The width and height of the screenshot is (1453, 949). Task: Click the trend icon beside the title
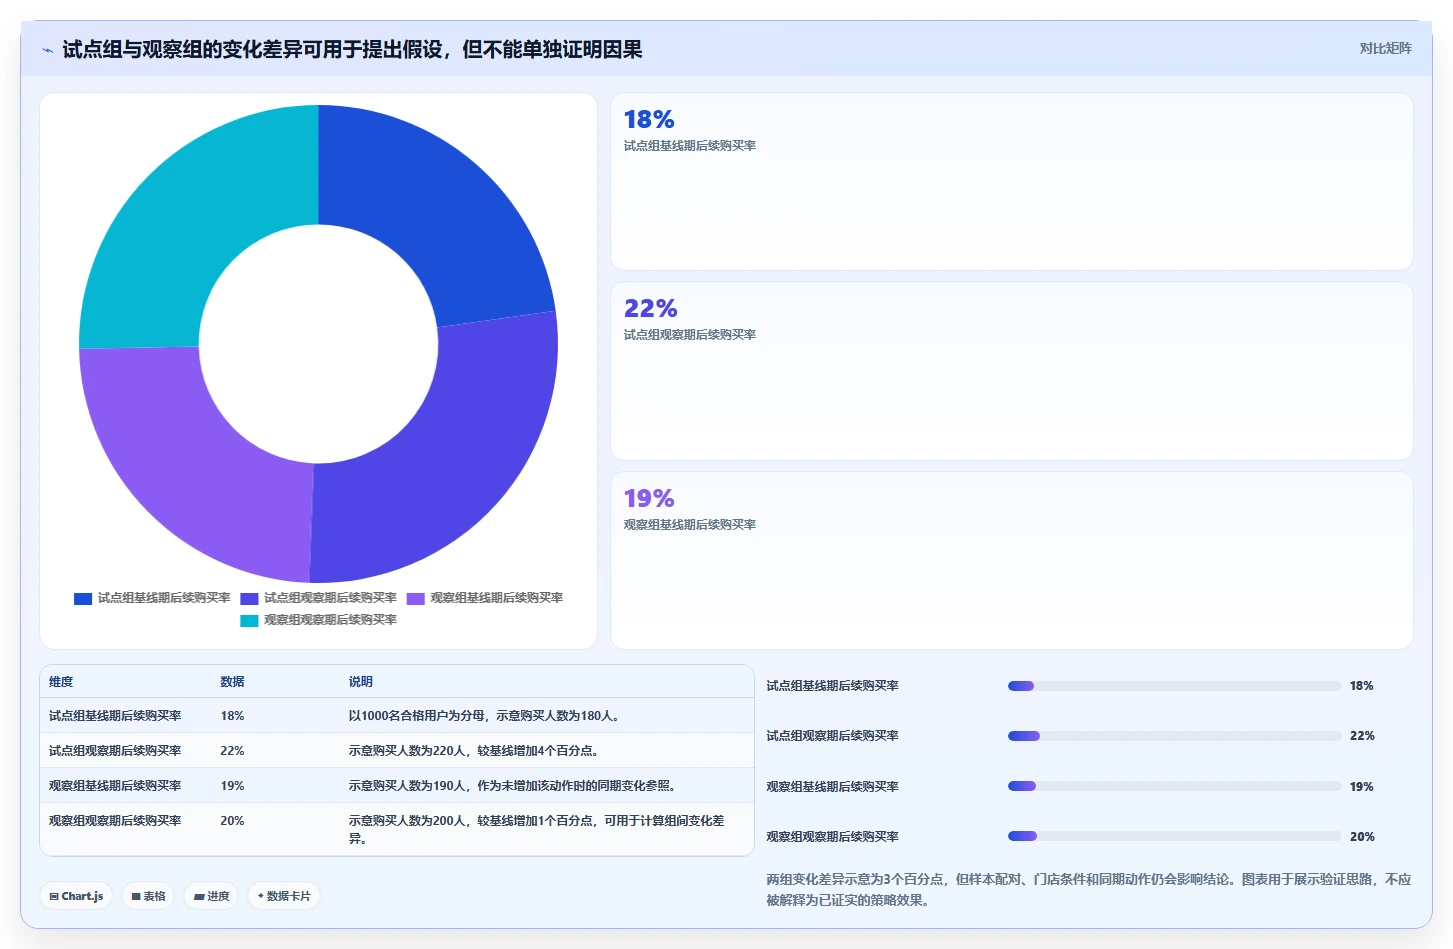47,50
